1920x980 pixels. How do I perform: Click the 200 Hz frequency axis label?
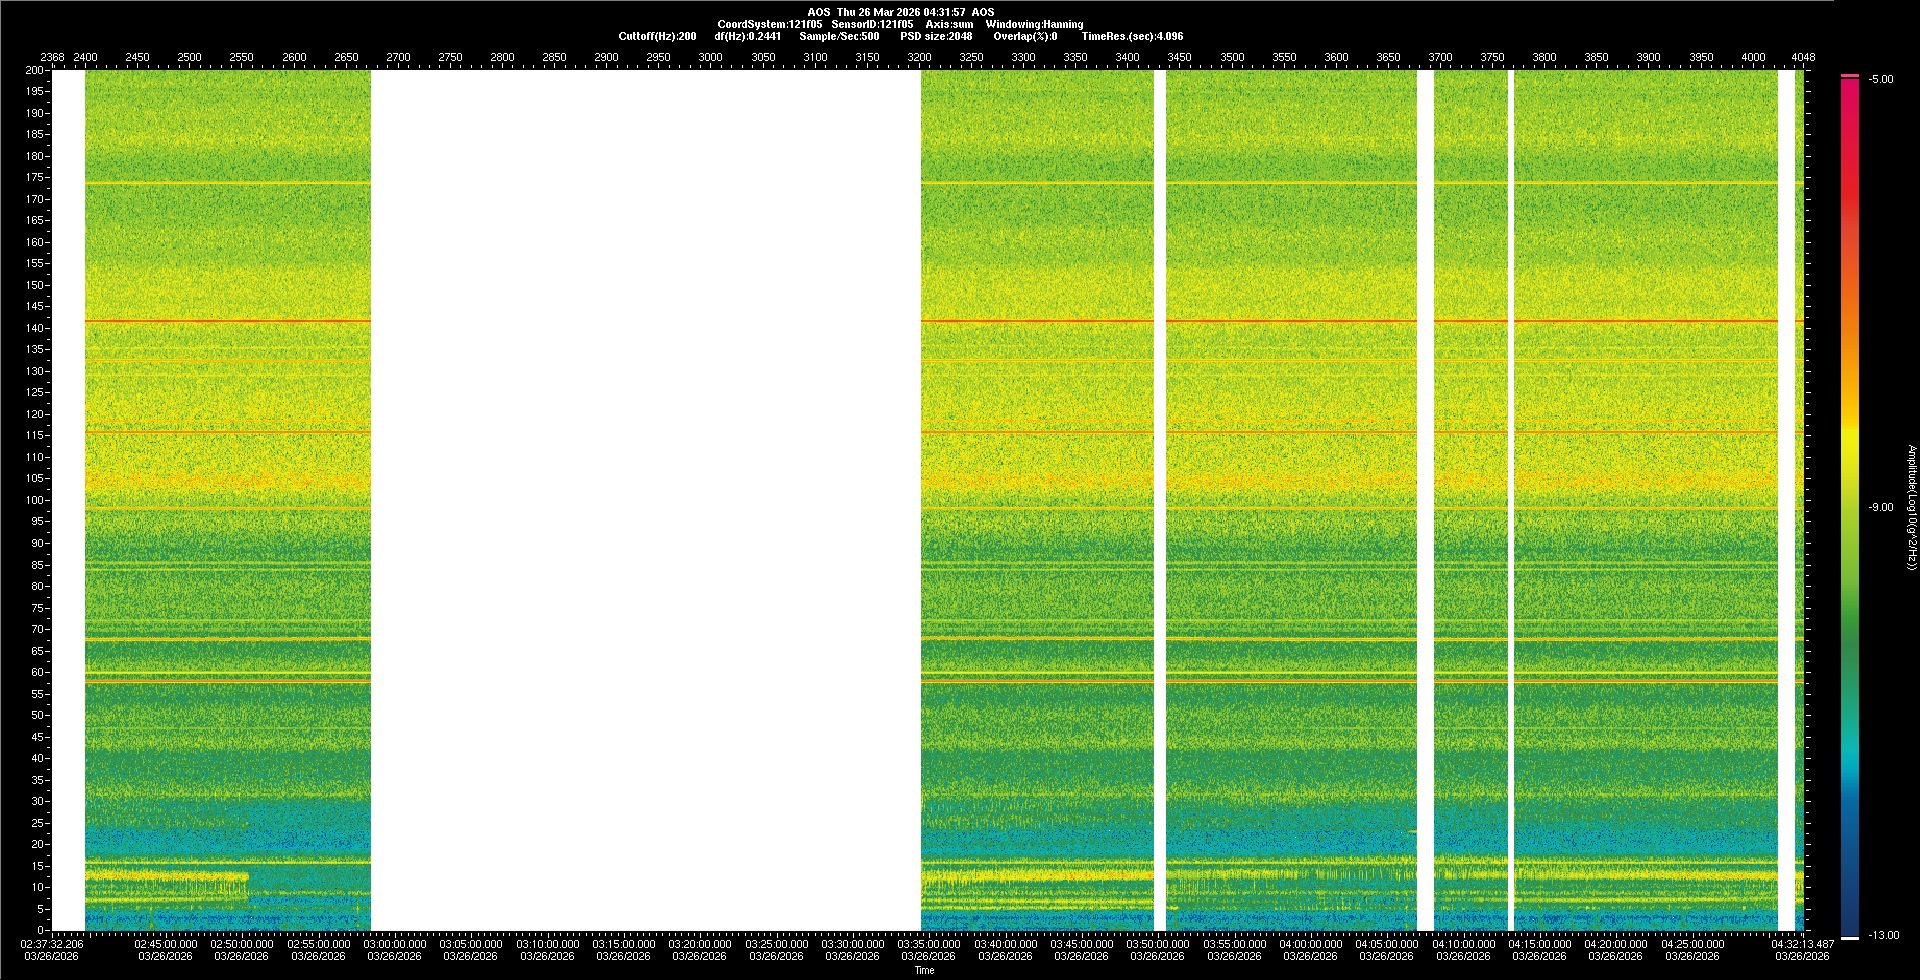coord(34,70)
